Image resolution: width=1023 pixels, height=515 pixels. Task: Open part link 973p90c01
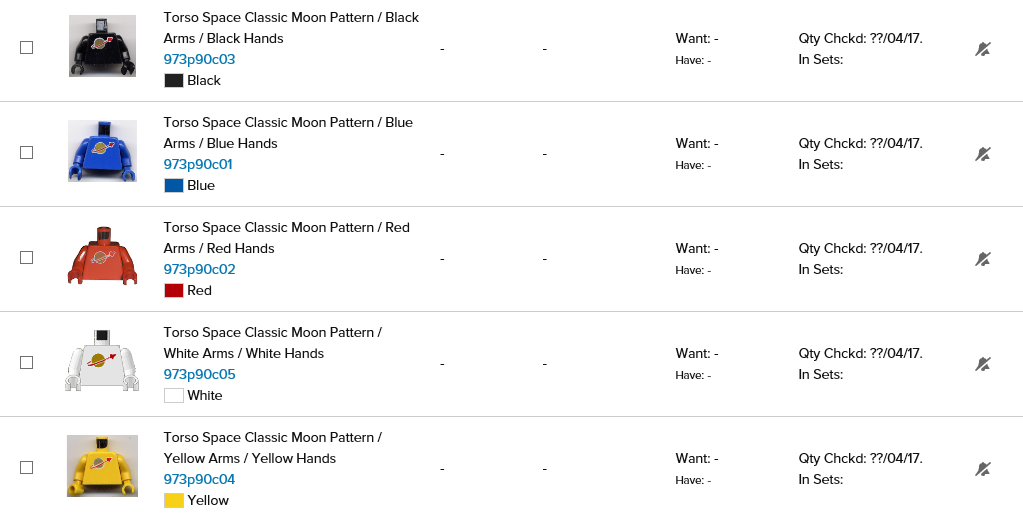coord(198,164)
